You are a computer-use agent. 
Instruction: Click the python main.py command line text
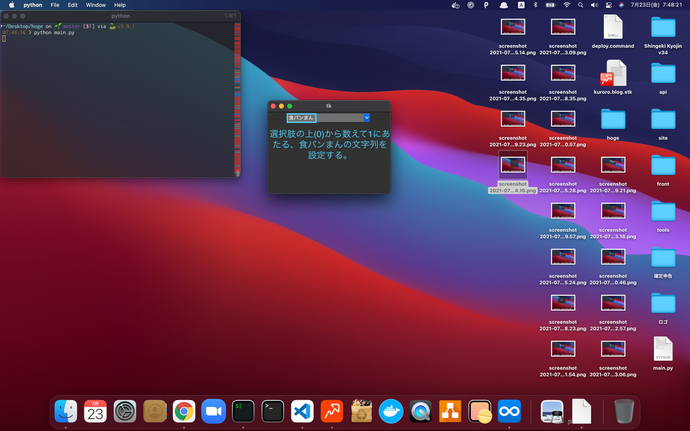pyautogui.click(x=54, y=33)
